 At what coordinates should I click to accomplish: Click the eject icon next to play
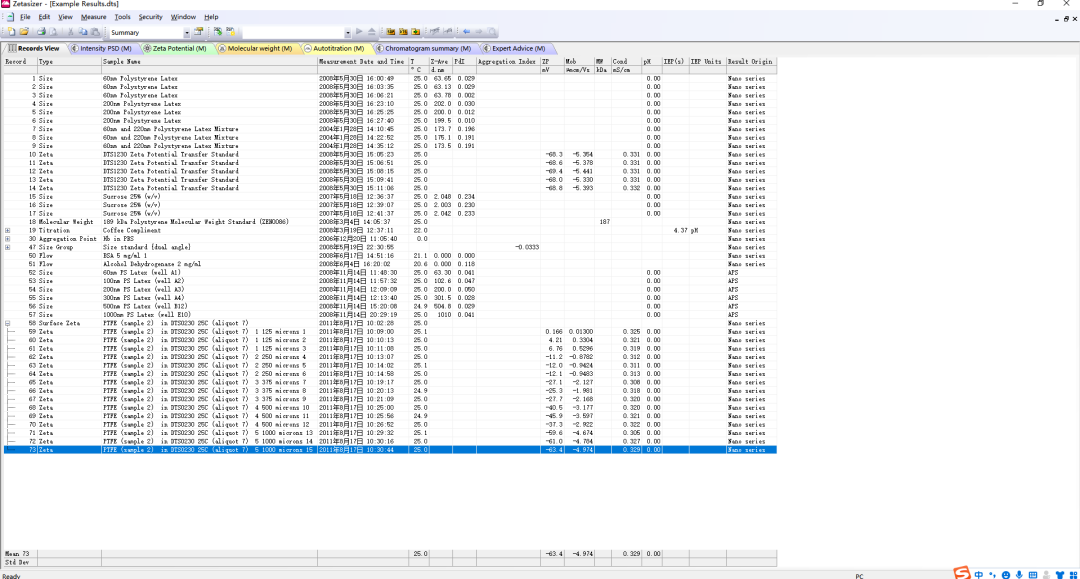click(371, 32)
